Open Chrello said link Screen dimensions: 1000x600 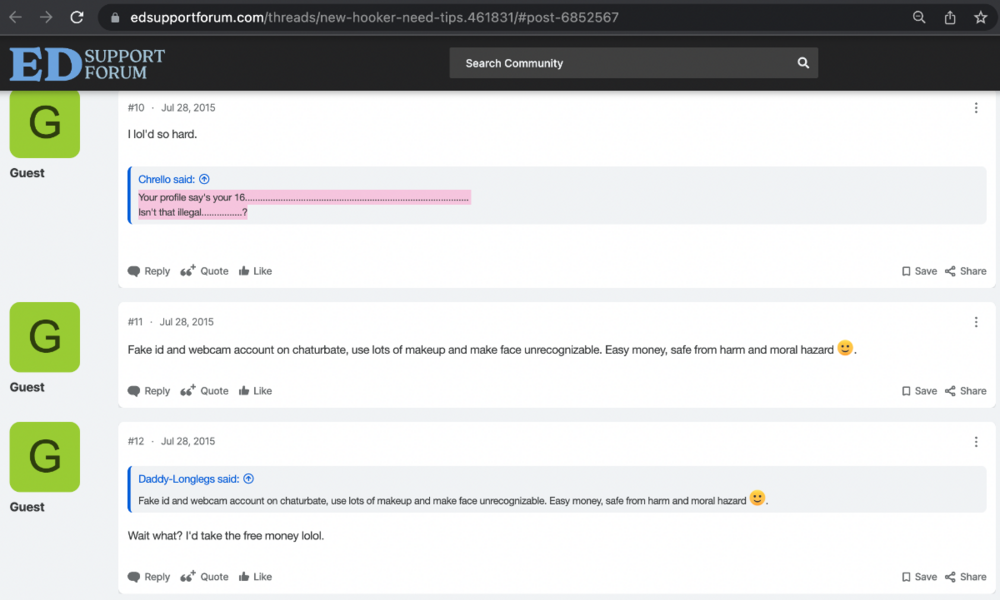coord(166,179)
